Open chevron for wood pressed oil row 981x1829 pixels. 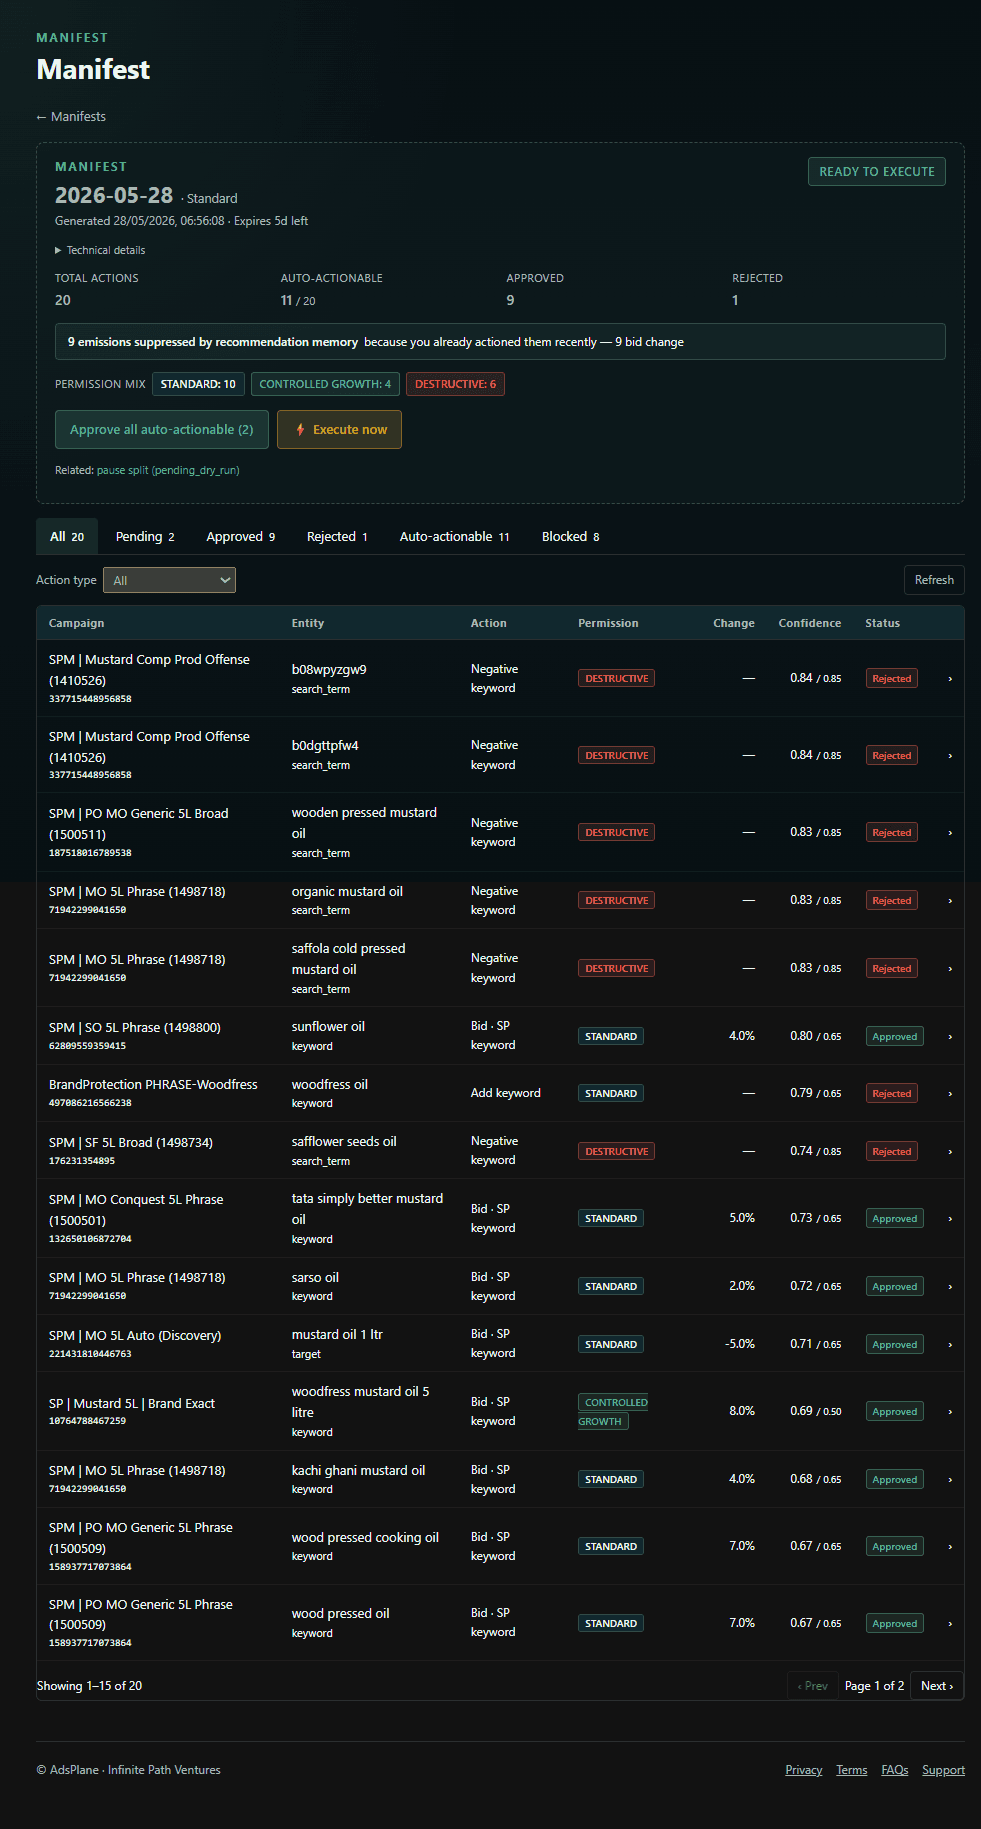click(x=950, y=1624)
